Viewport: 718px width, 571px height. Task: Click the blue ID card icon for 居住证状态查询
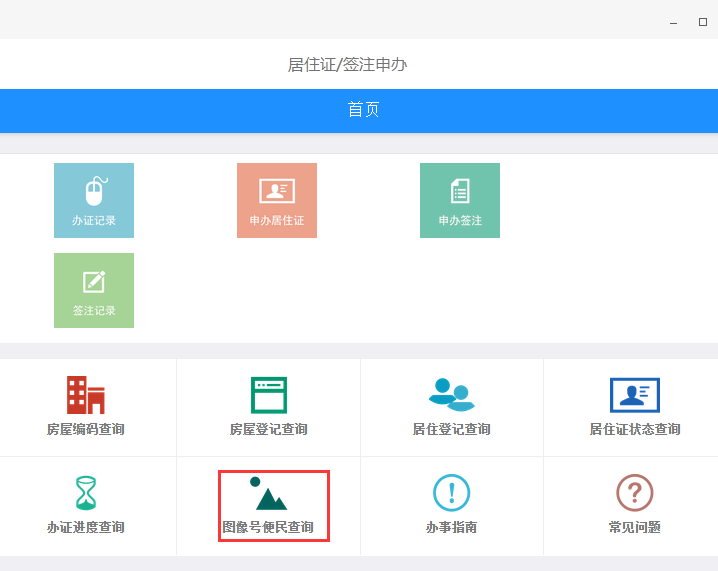click(635, 395)
